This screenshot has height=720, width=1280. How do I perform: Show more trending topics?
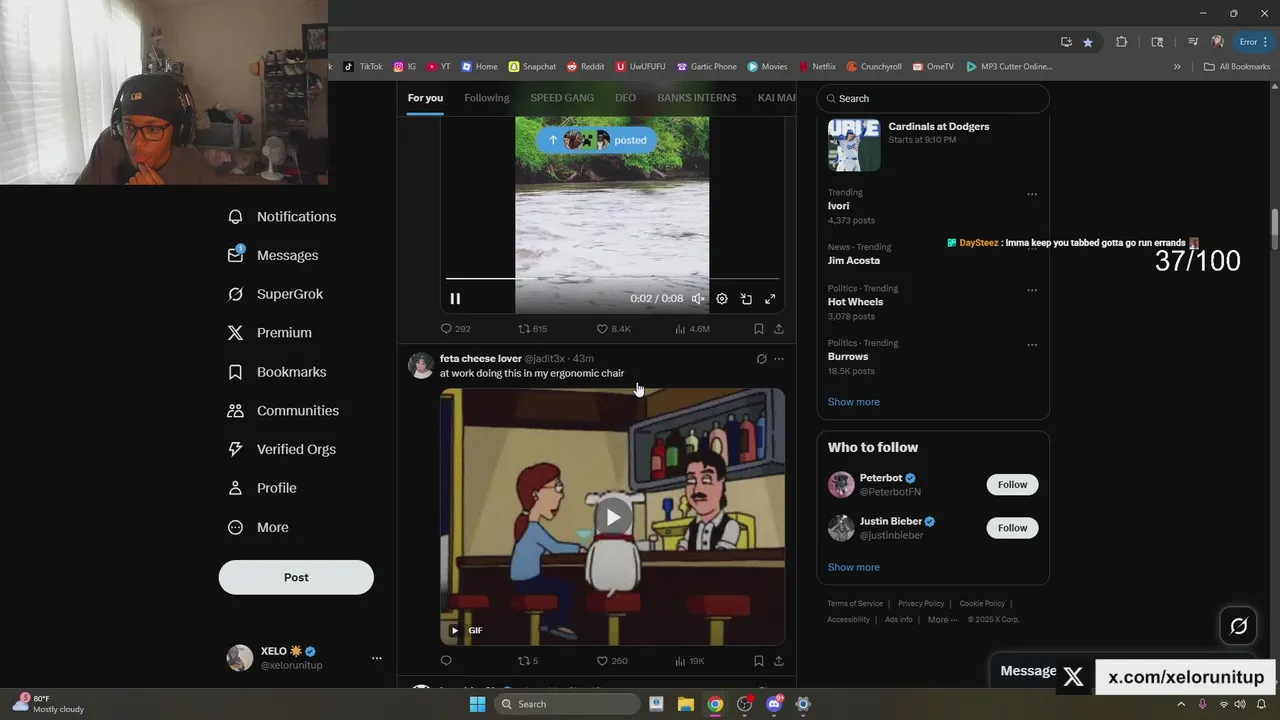(x=854, y=402)
